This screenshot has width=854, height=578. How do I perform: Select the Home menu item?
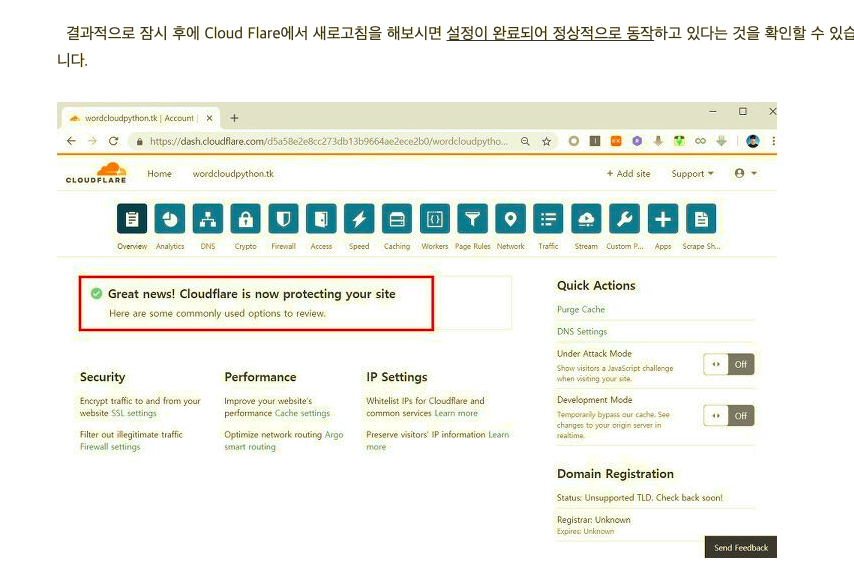(159, 173)
